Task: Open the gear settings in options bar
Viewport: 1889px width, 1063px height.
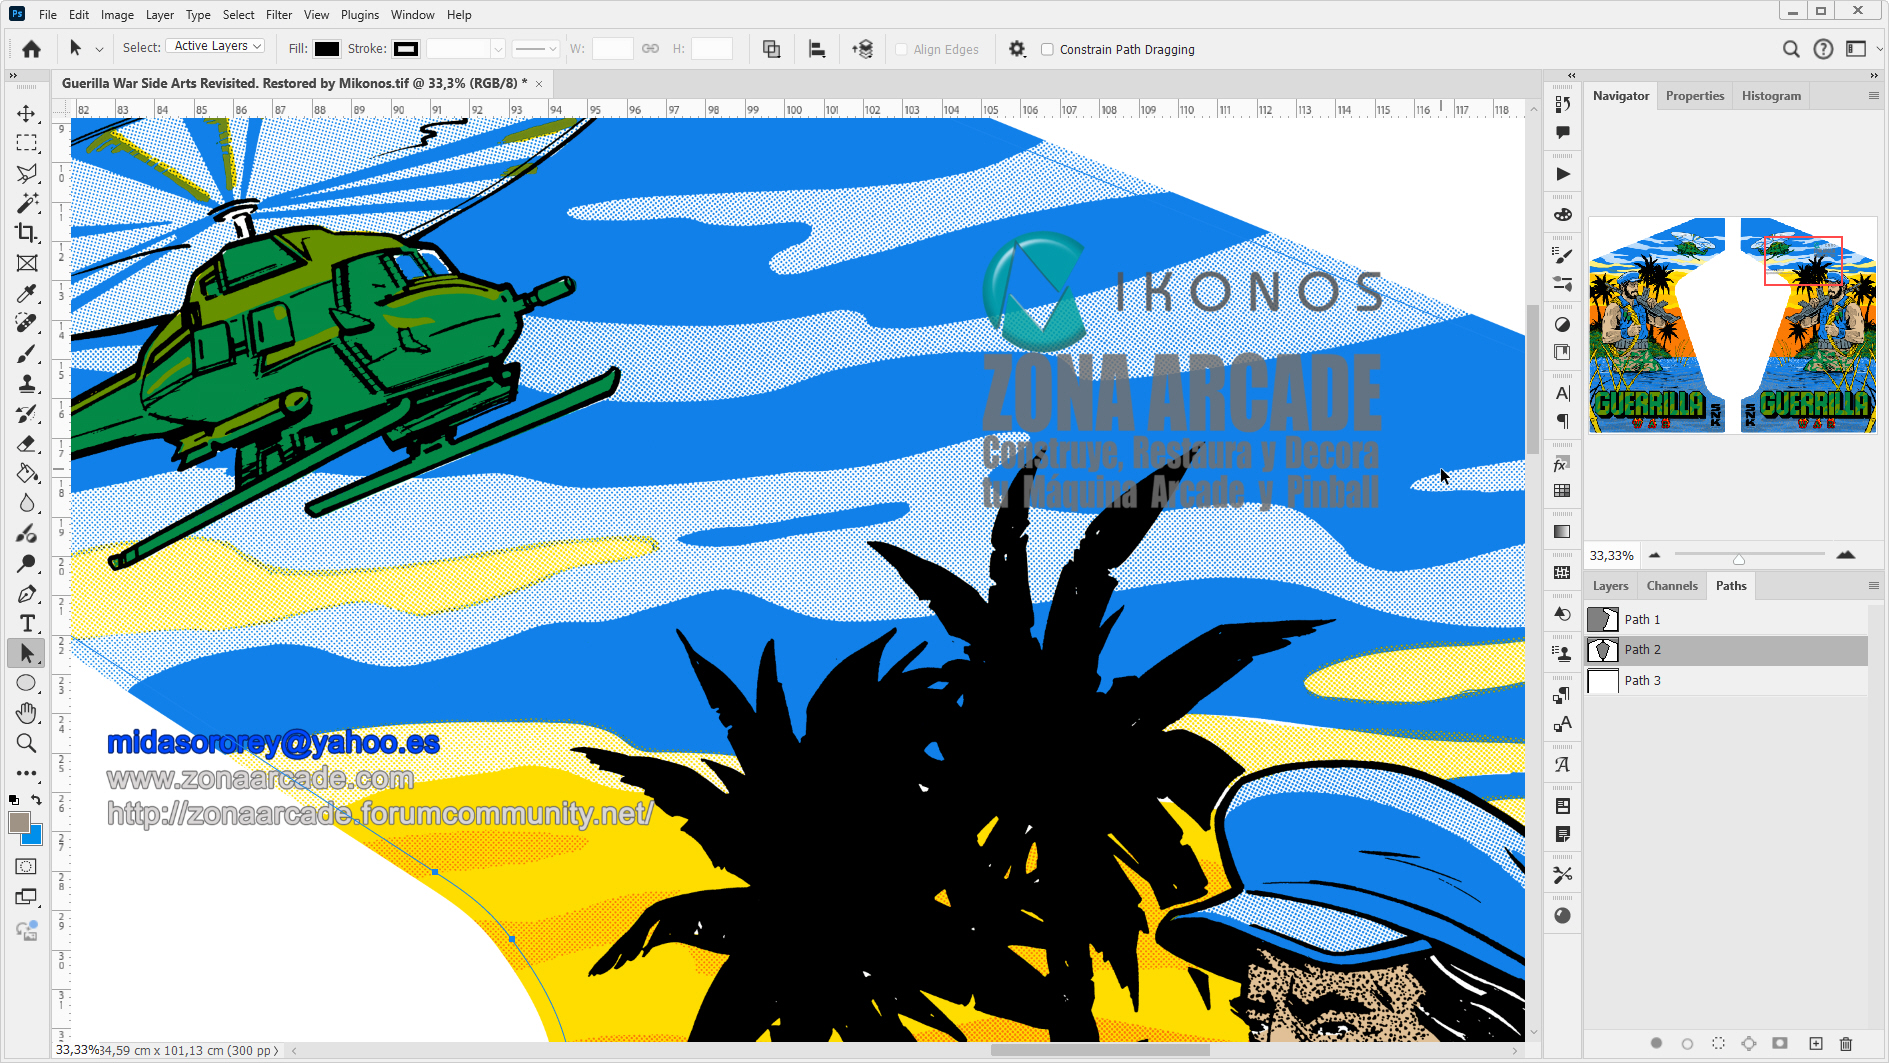Action: click(x=1017, y=49)
